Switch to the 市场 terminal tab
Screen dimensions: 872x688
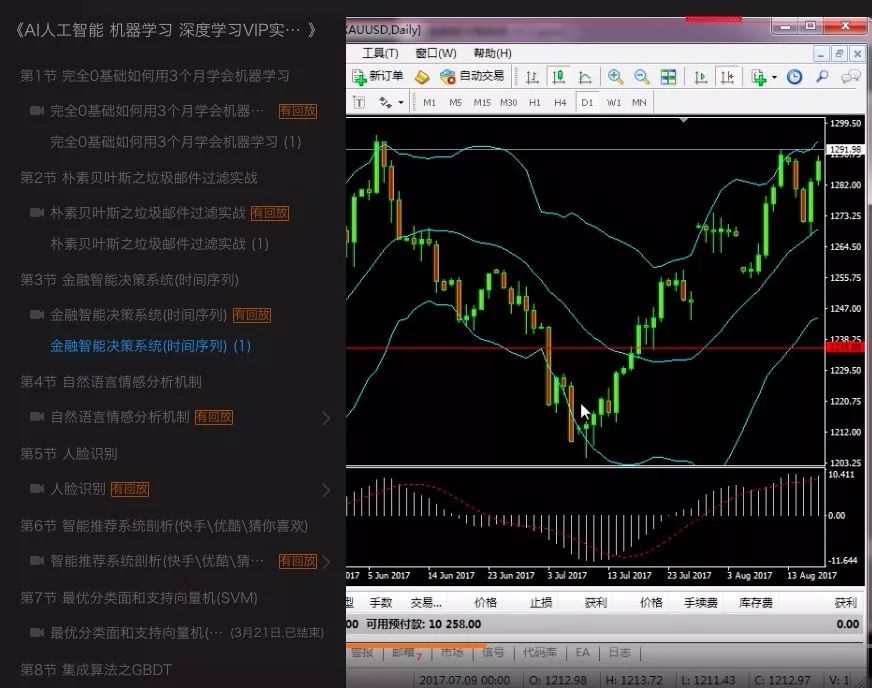(x=452, y=653)
